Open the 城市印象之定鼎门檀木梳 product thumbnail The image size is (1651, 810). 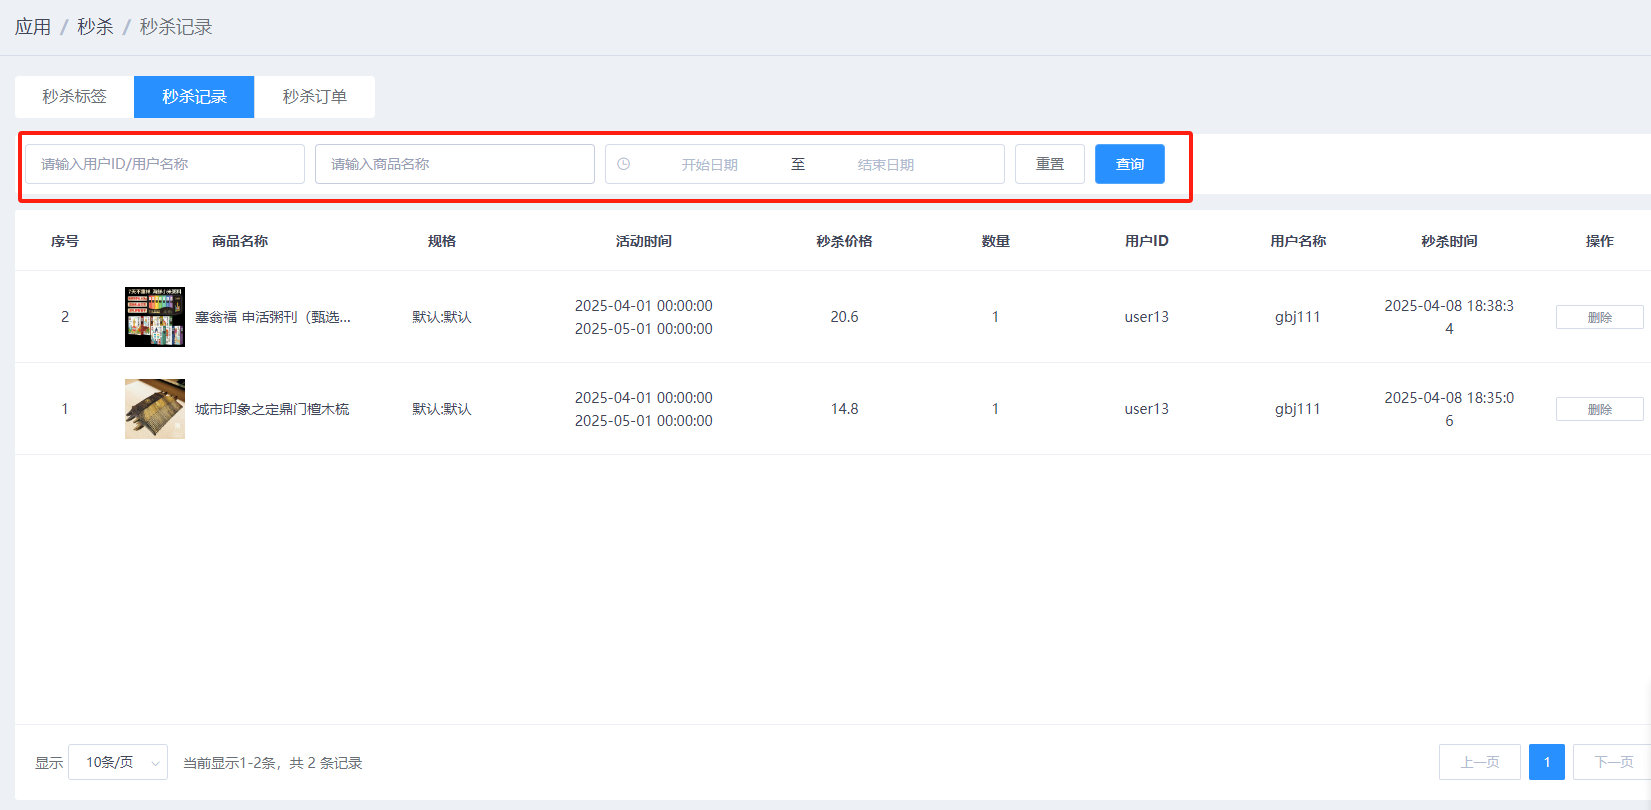[154, 409]
